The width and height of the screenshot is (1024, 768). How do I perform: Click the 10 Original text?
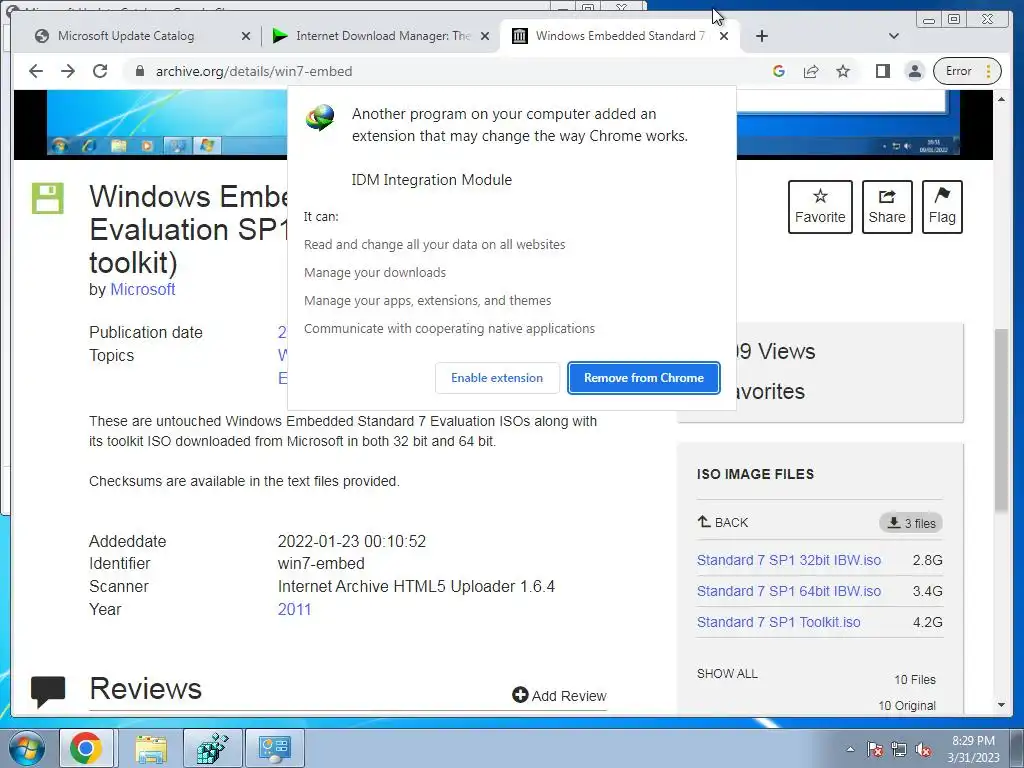pyautogui.click(x=906, y=705)
